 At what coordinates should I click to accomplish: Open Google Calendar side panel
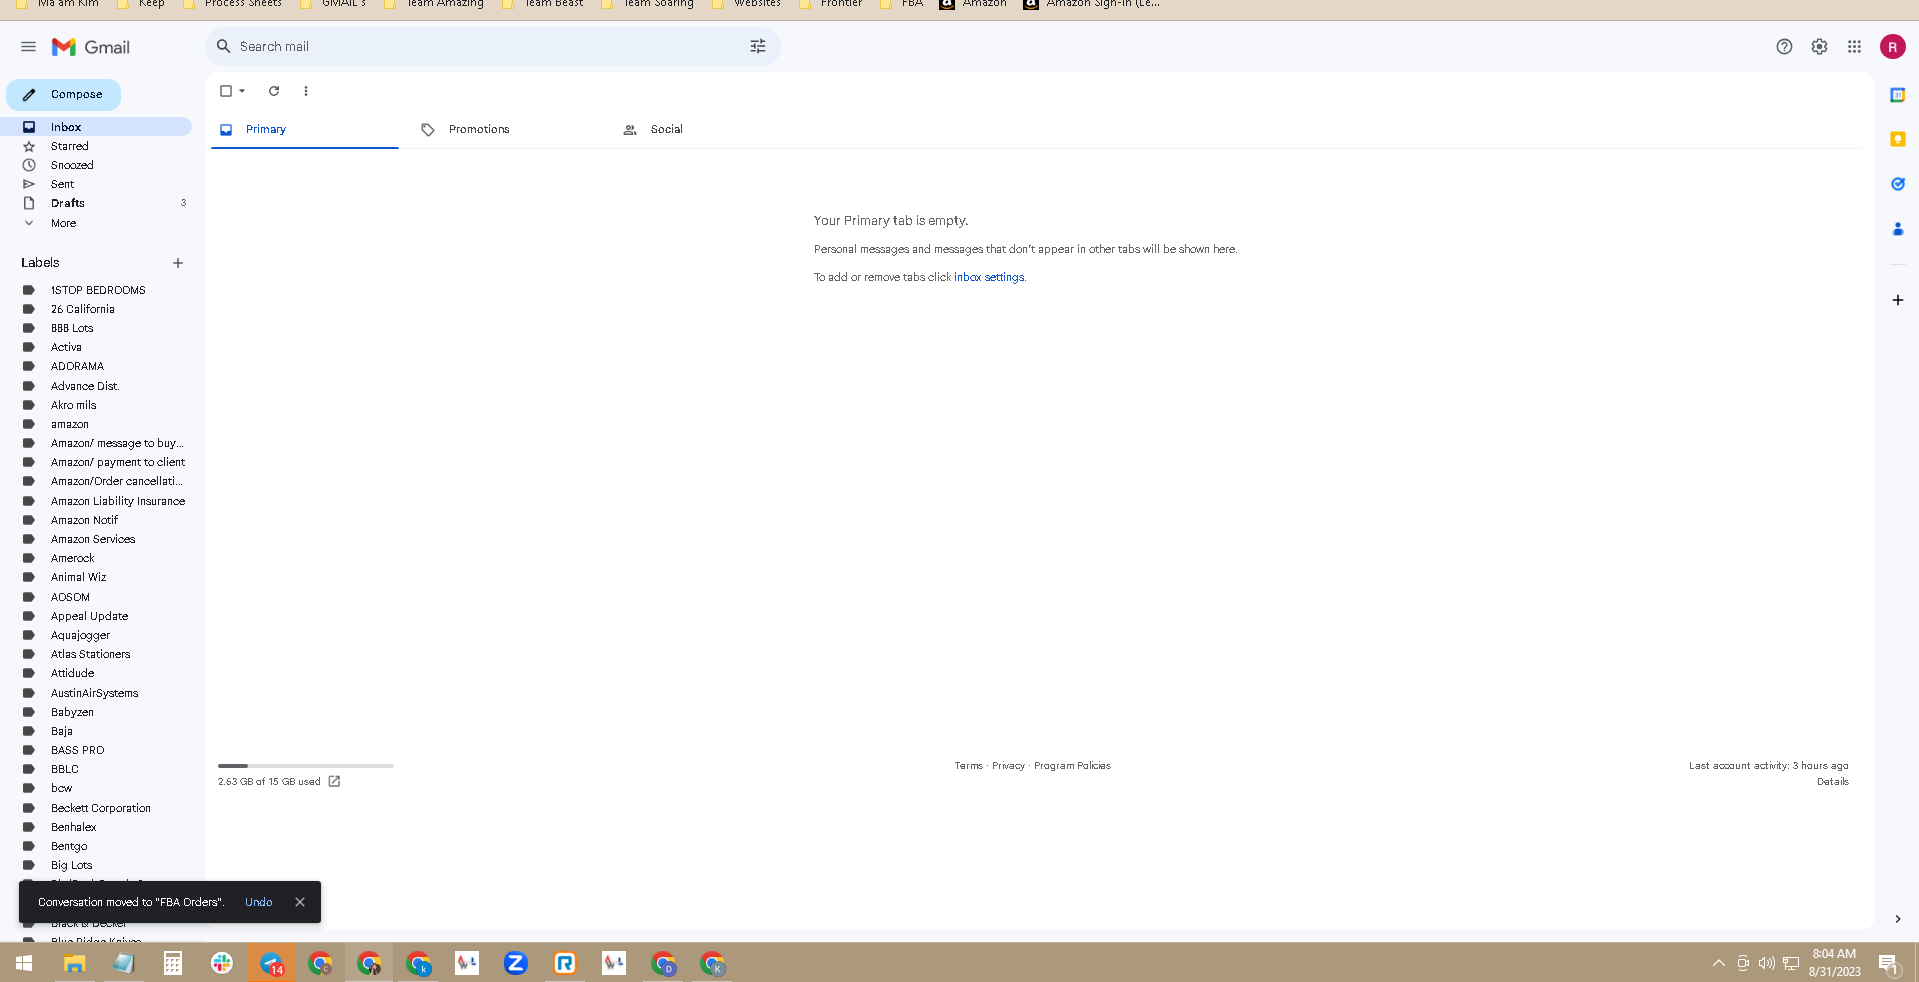pyautogui.click(x=1897, y=95)
